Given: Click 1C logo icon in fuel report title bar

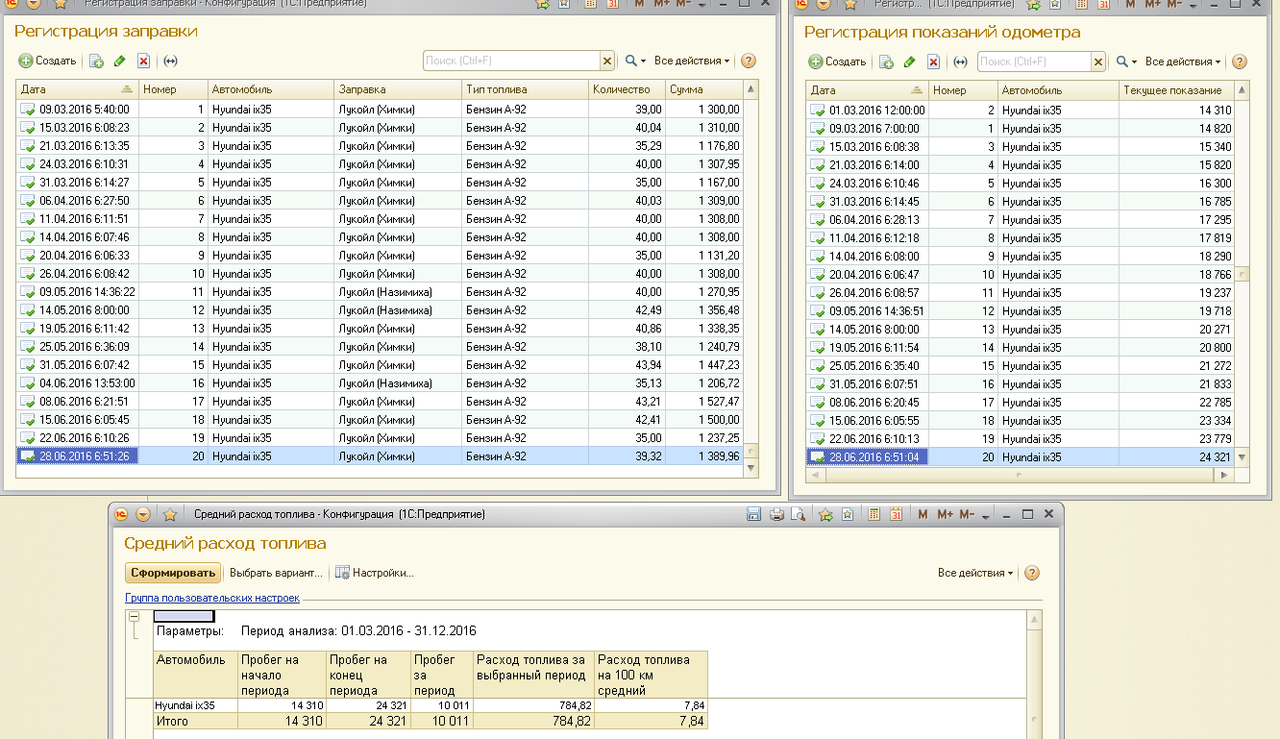Looking at the screenshot, I should (121, 514).
